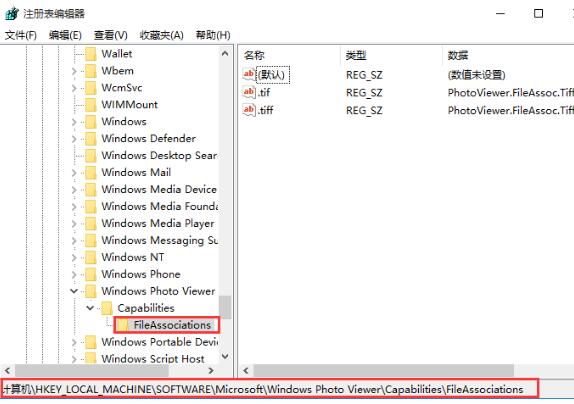Image resolution: width=574 pixels, height=404 pixels.
Task: Select the Windows Portable Devices folder icon
Action: tap(90, 342)
